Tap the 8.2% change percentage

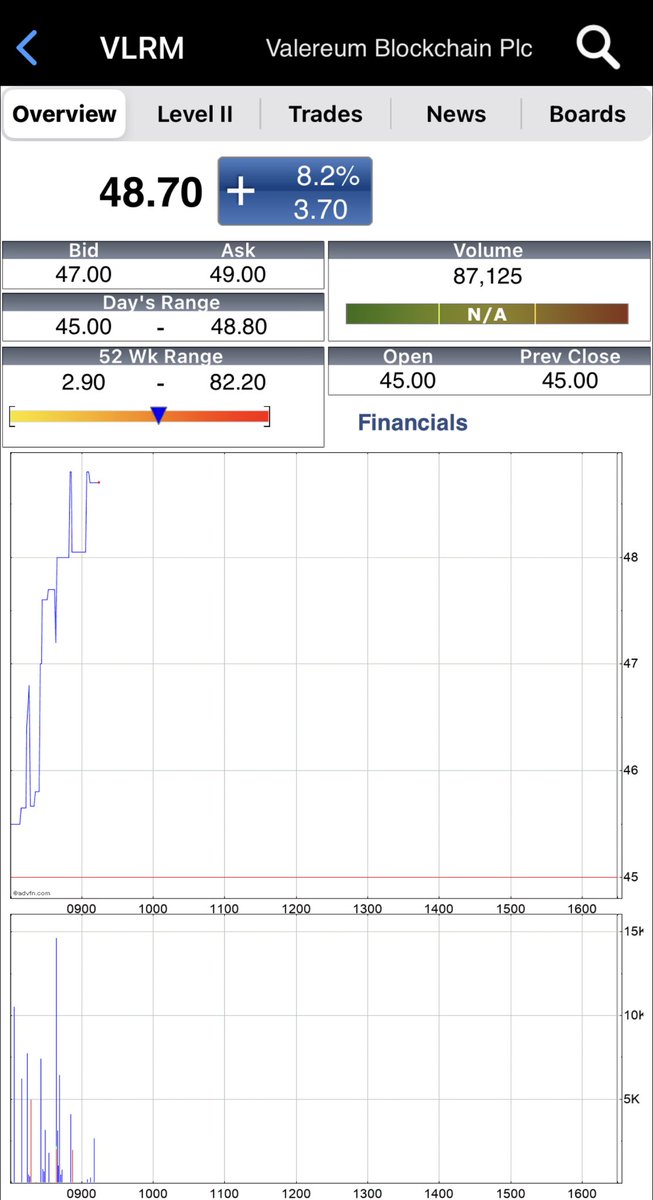328,176
